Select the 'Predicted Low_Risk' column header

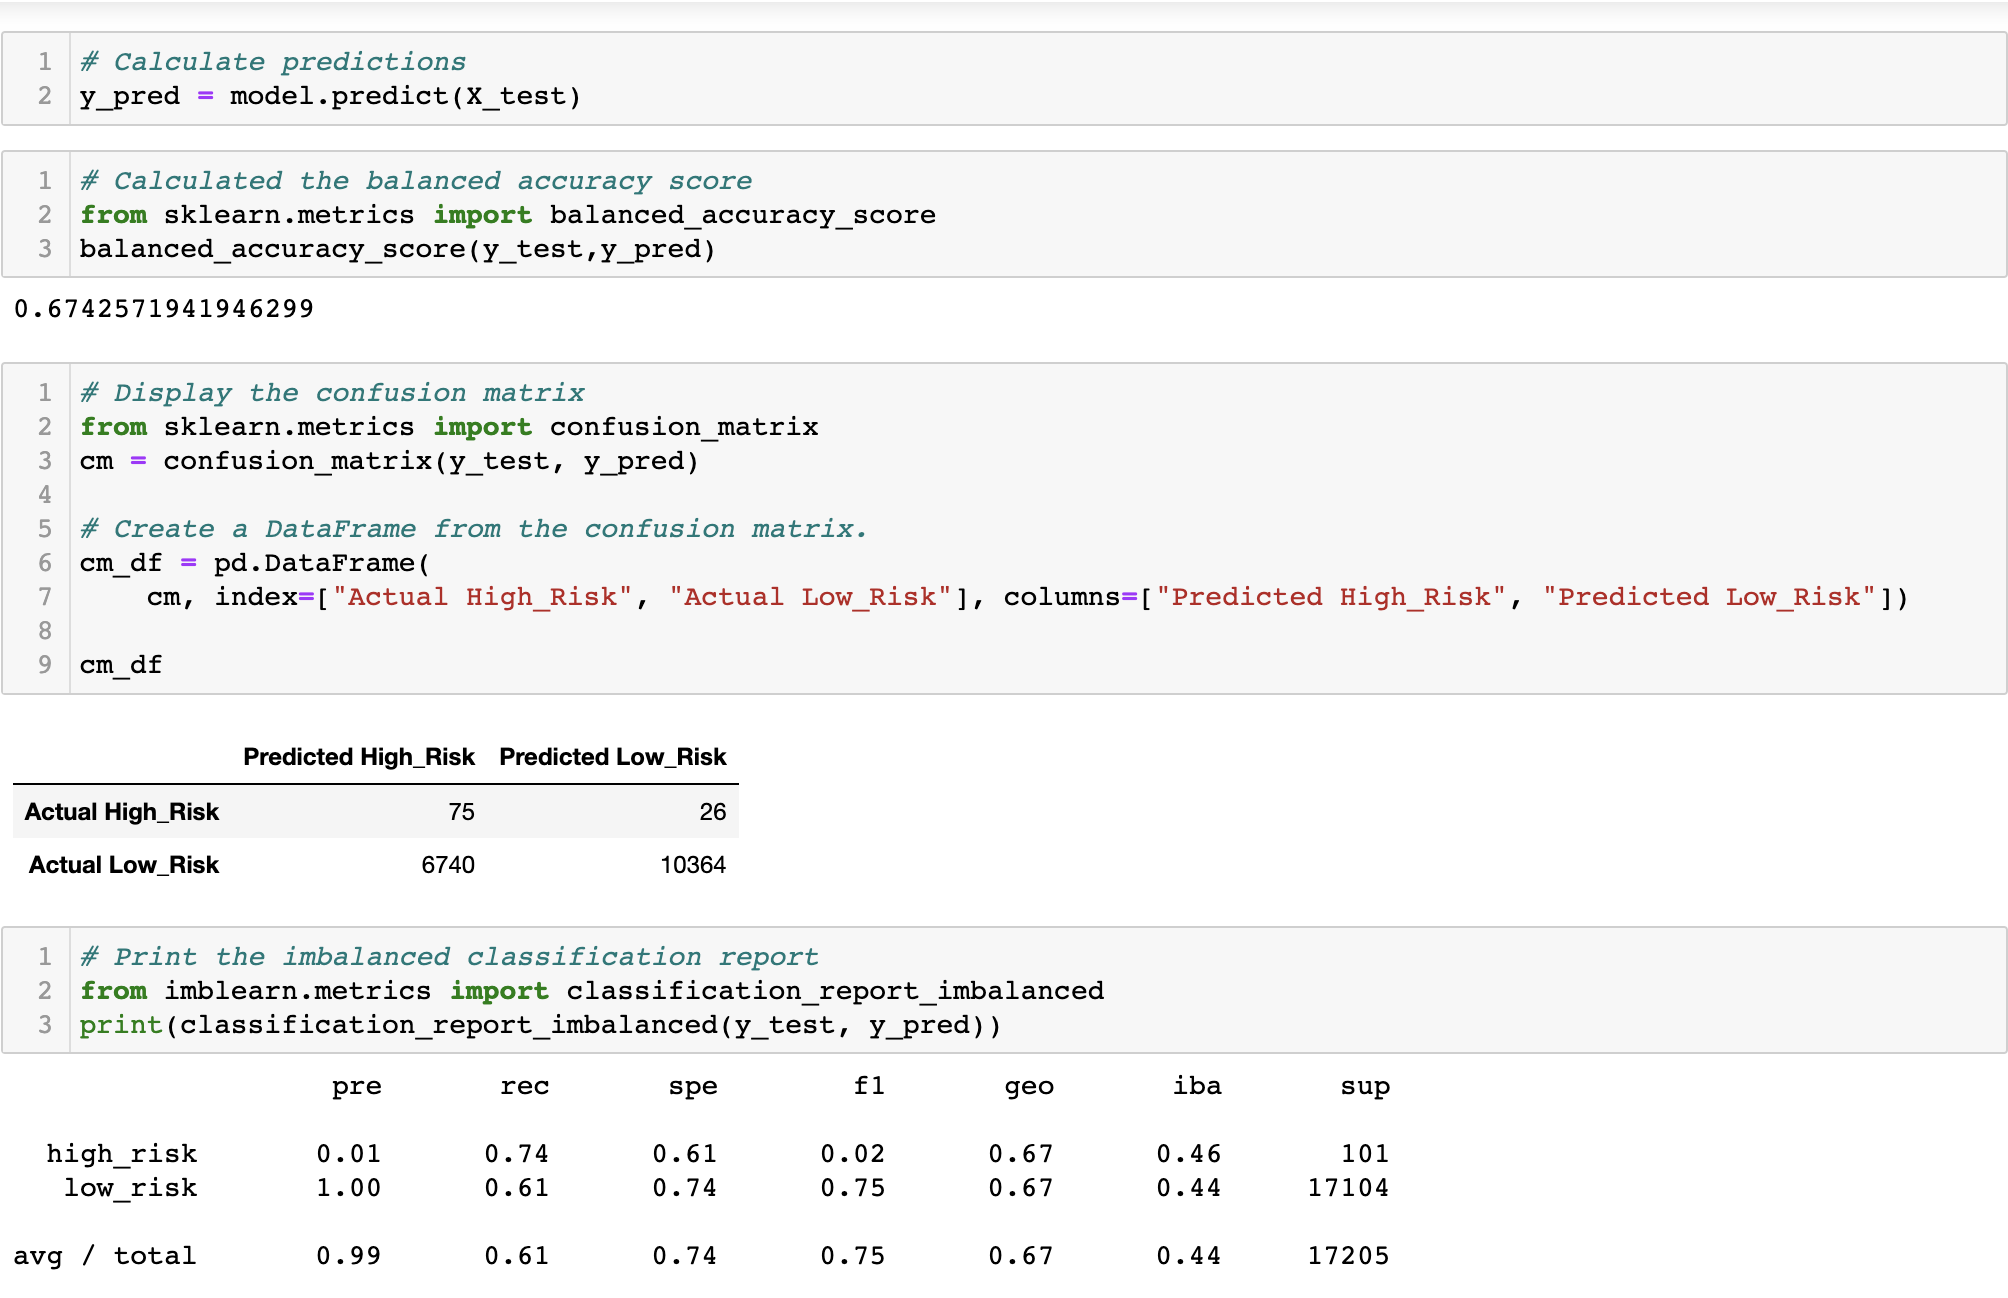coord(611,757)
